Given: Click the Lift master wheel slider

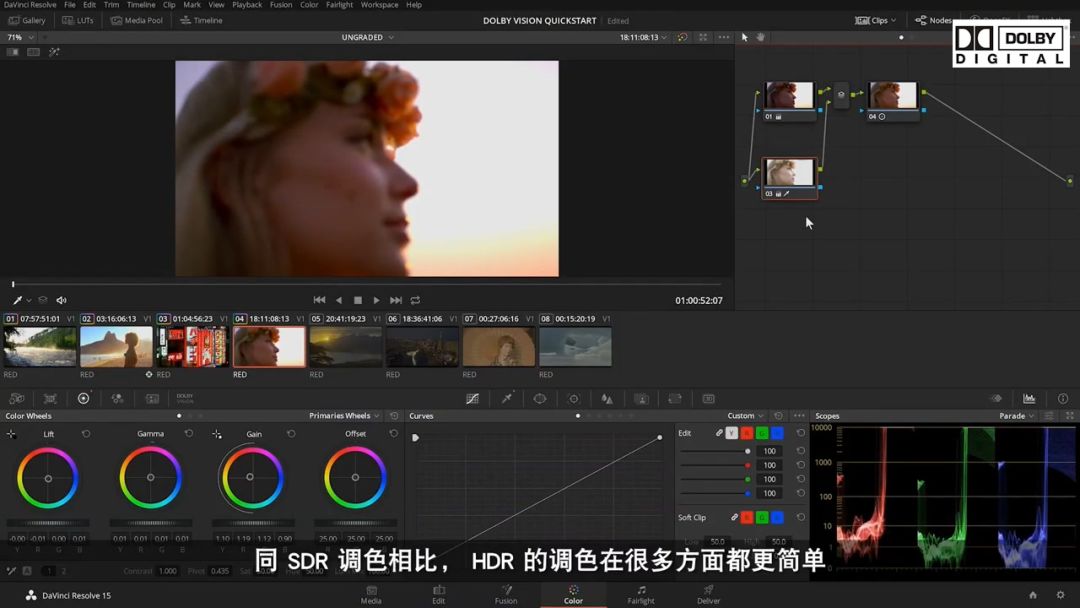Looking at the screenshot, I should (48, 523).
